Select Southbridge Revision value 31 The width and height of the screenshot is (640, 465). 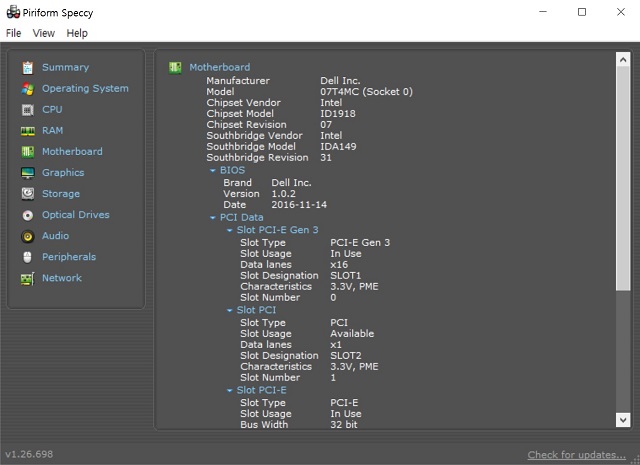pyautogui.click(x=326, y=158)
